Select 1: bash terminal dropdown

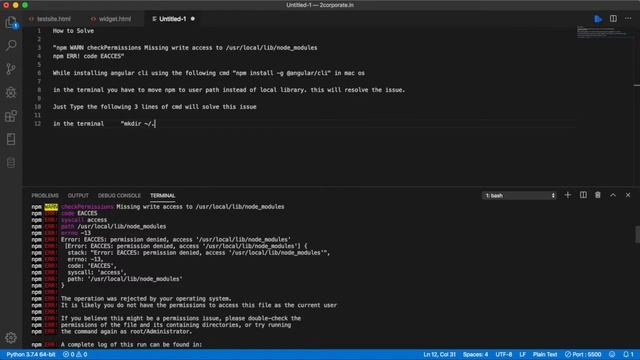pos(519,196)
